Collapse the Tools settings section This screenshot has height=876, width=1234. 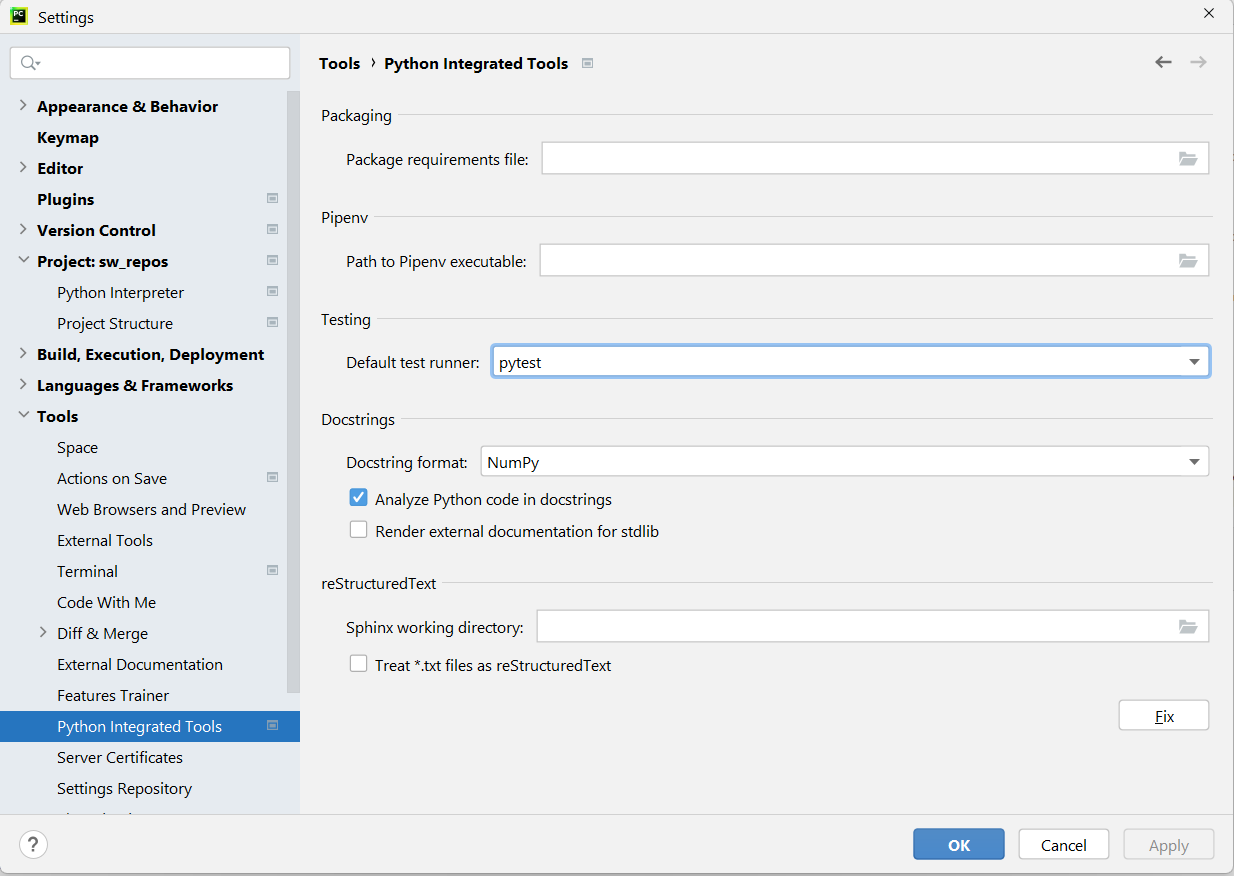point(23,415)
